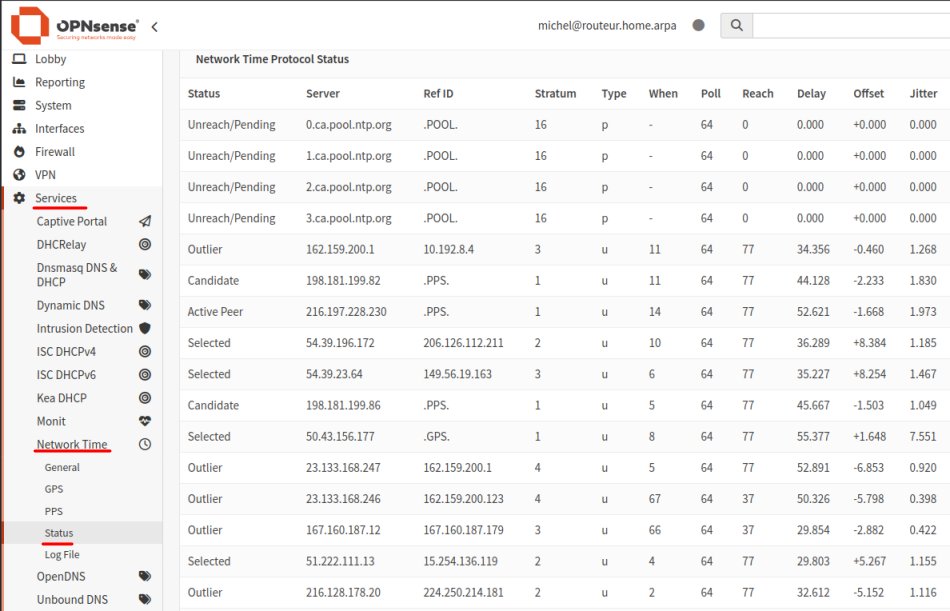Screen dimensions: 950x611
Task: Collapse the sidebar using the chevron toggle
Action: 154,26
